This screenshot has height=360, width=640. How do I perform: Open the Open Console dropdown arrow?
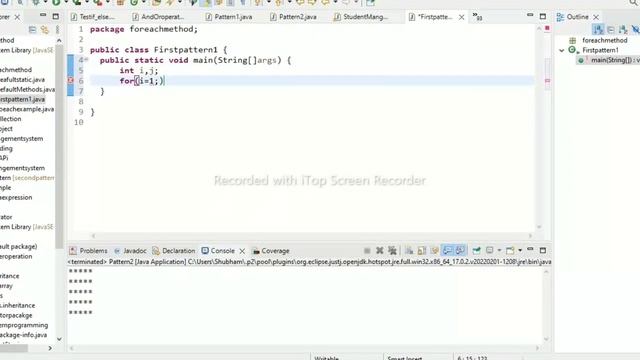tap(520, 251)
